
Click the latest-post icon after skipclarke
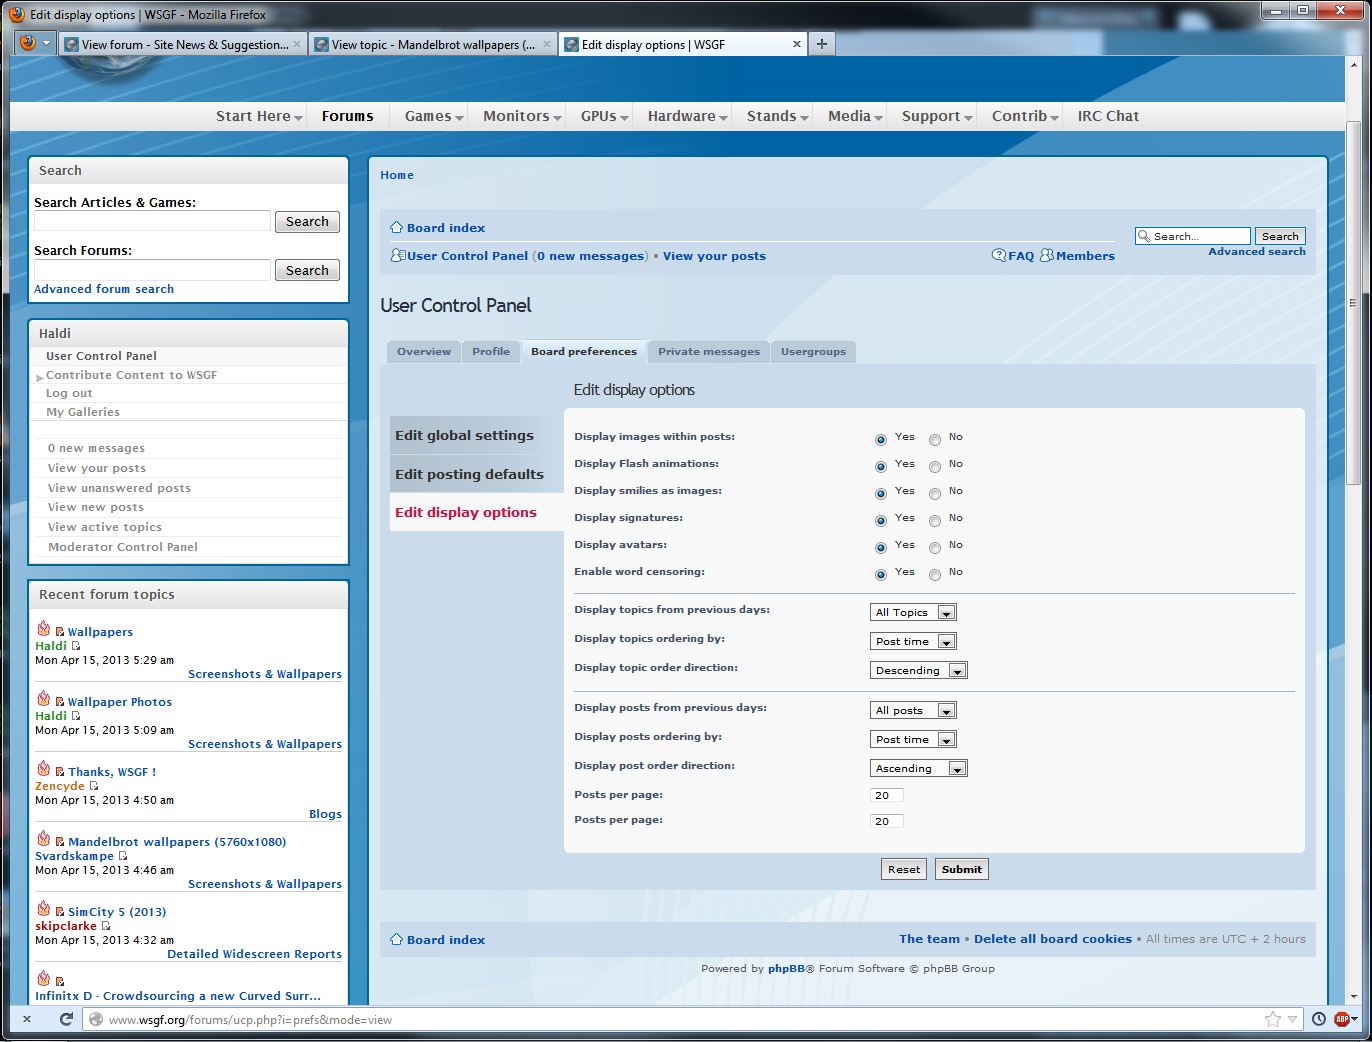point(106,926)
